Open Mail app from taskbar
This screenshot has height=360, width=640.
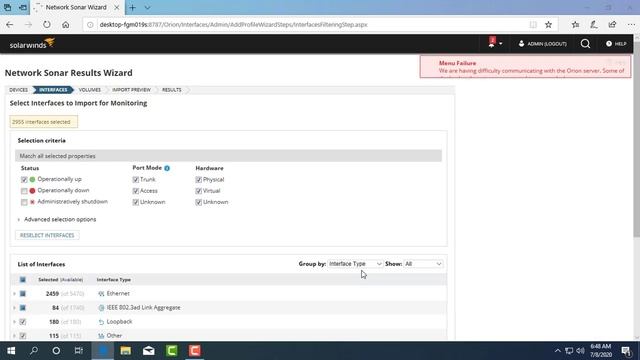click(x=149, y=351)
